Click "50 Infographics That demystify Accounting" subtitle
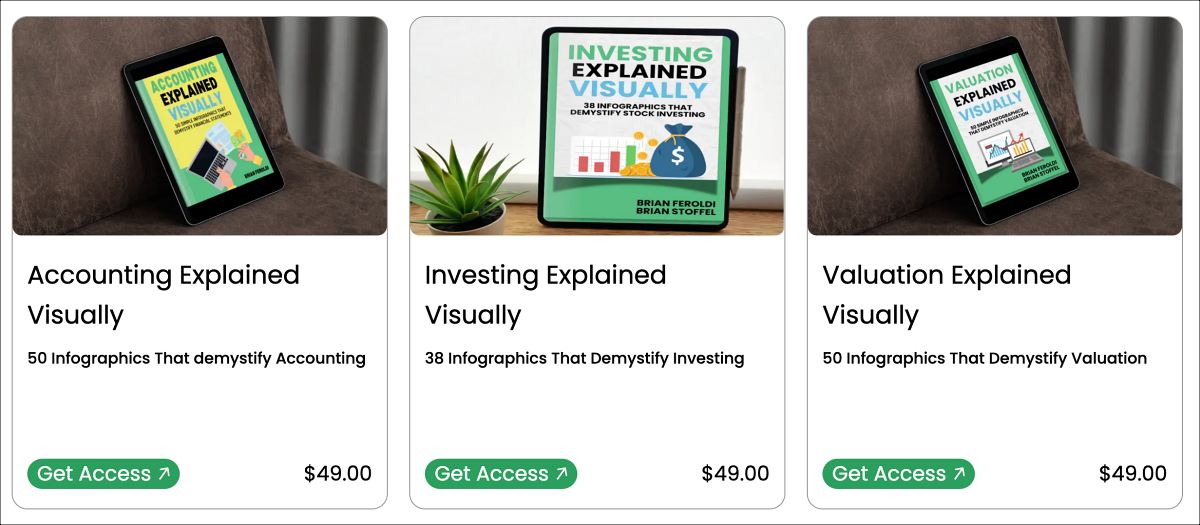1200x525 pixels. (197, 358)
